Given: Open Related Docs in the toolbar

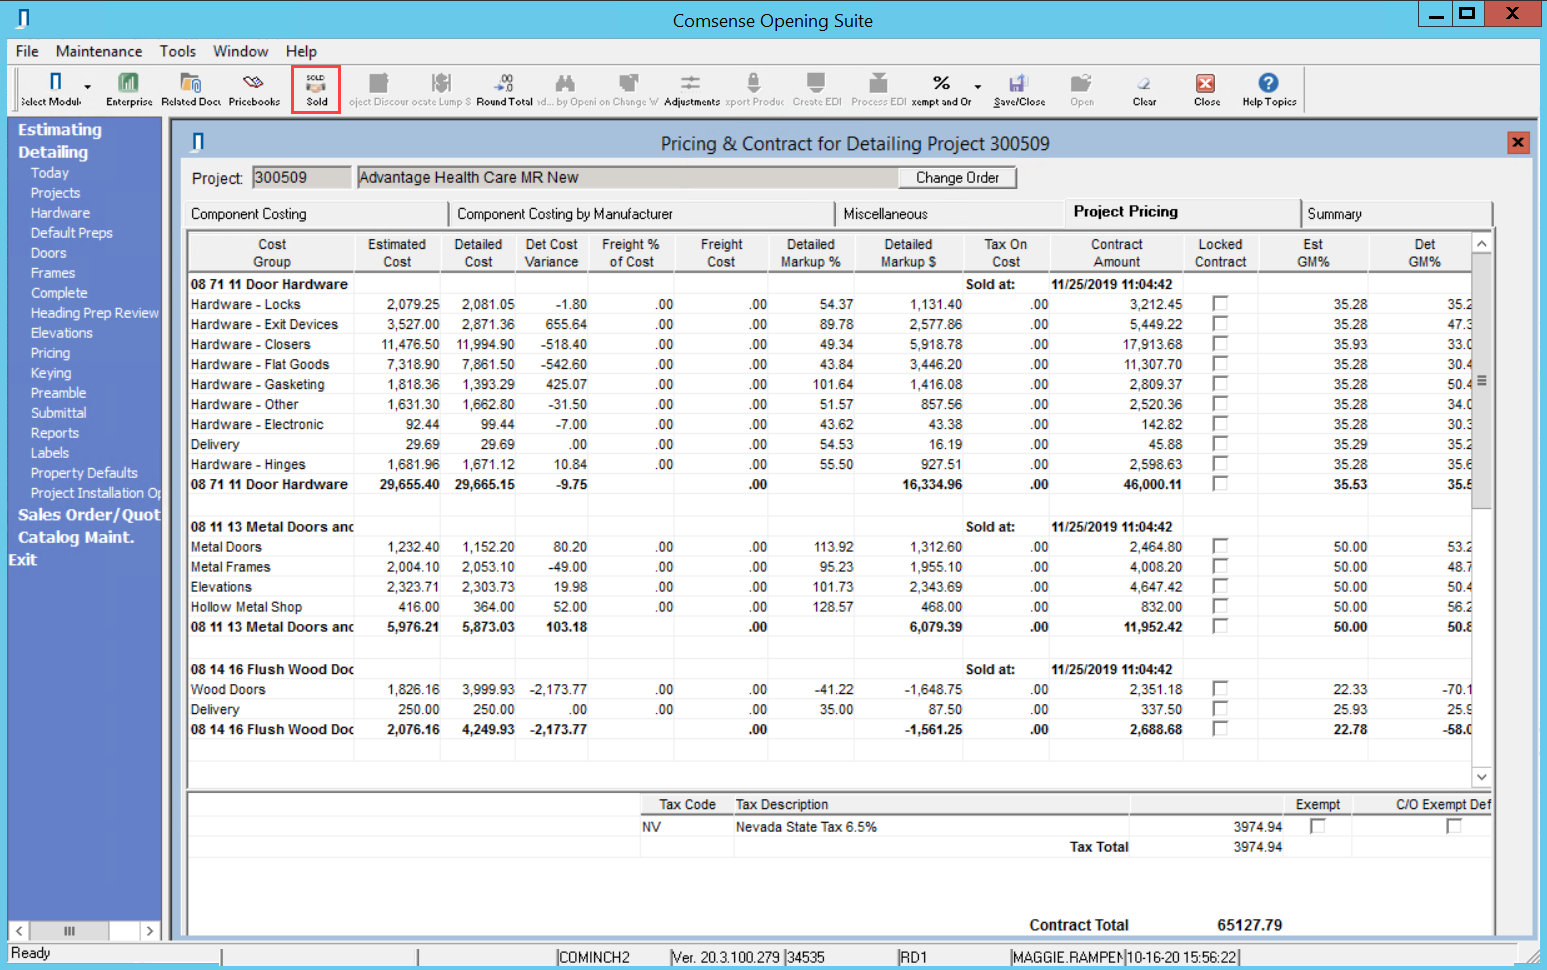Looking at the screenshot, I should pos(191,89).
